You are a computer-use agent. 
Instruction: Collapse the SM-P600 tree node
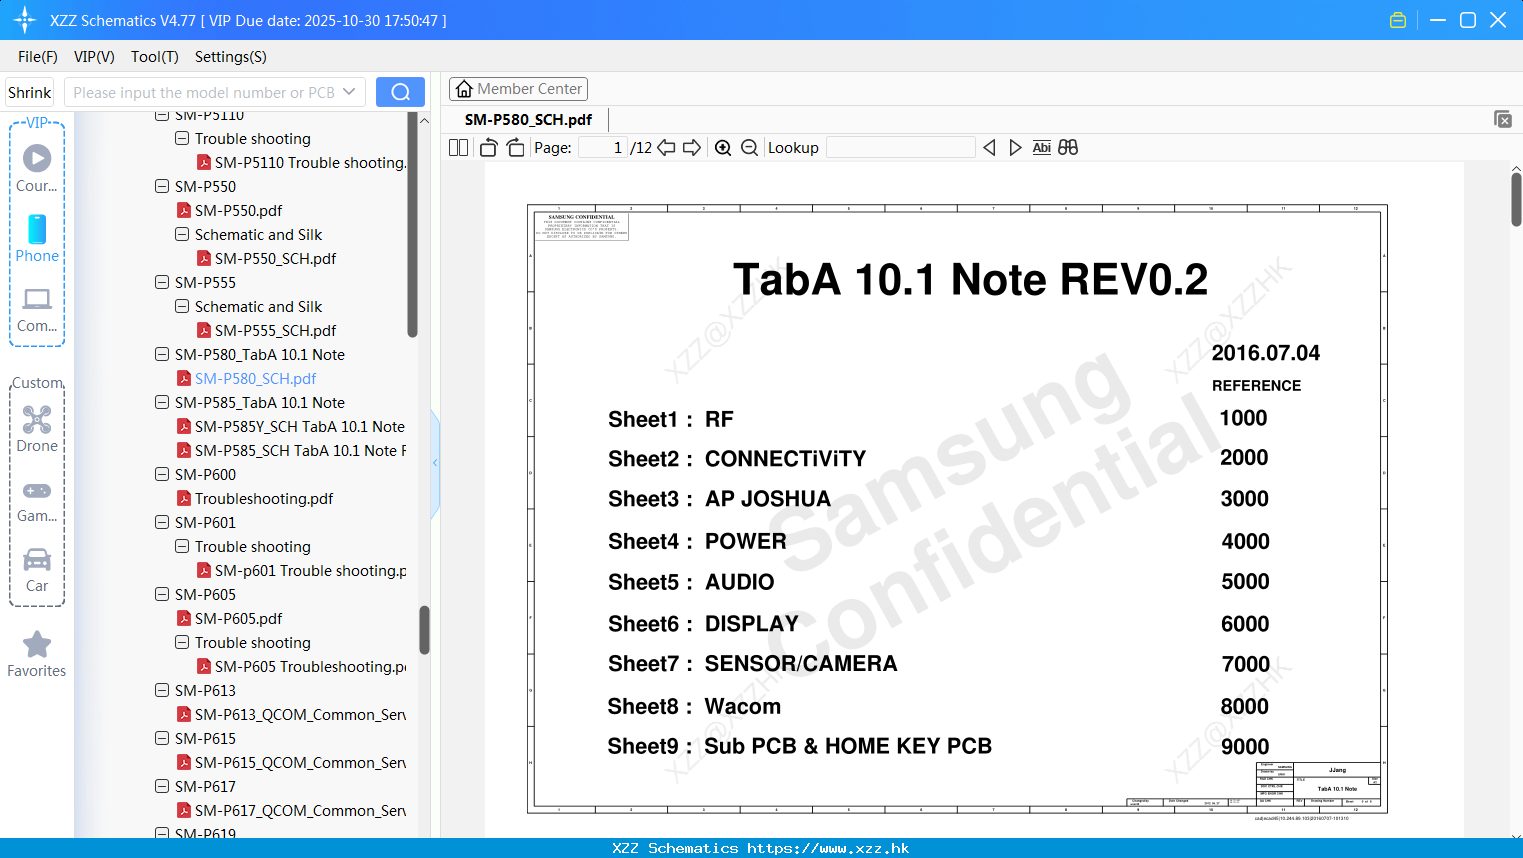point(162,474)
